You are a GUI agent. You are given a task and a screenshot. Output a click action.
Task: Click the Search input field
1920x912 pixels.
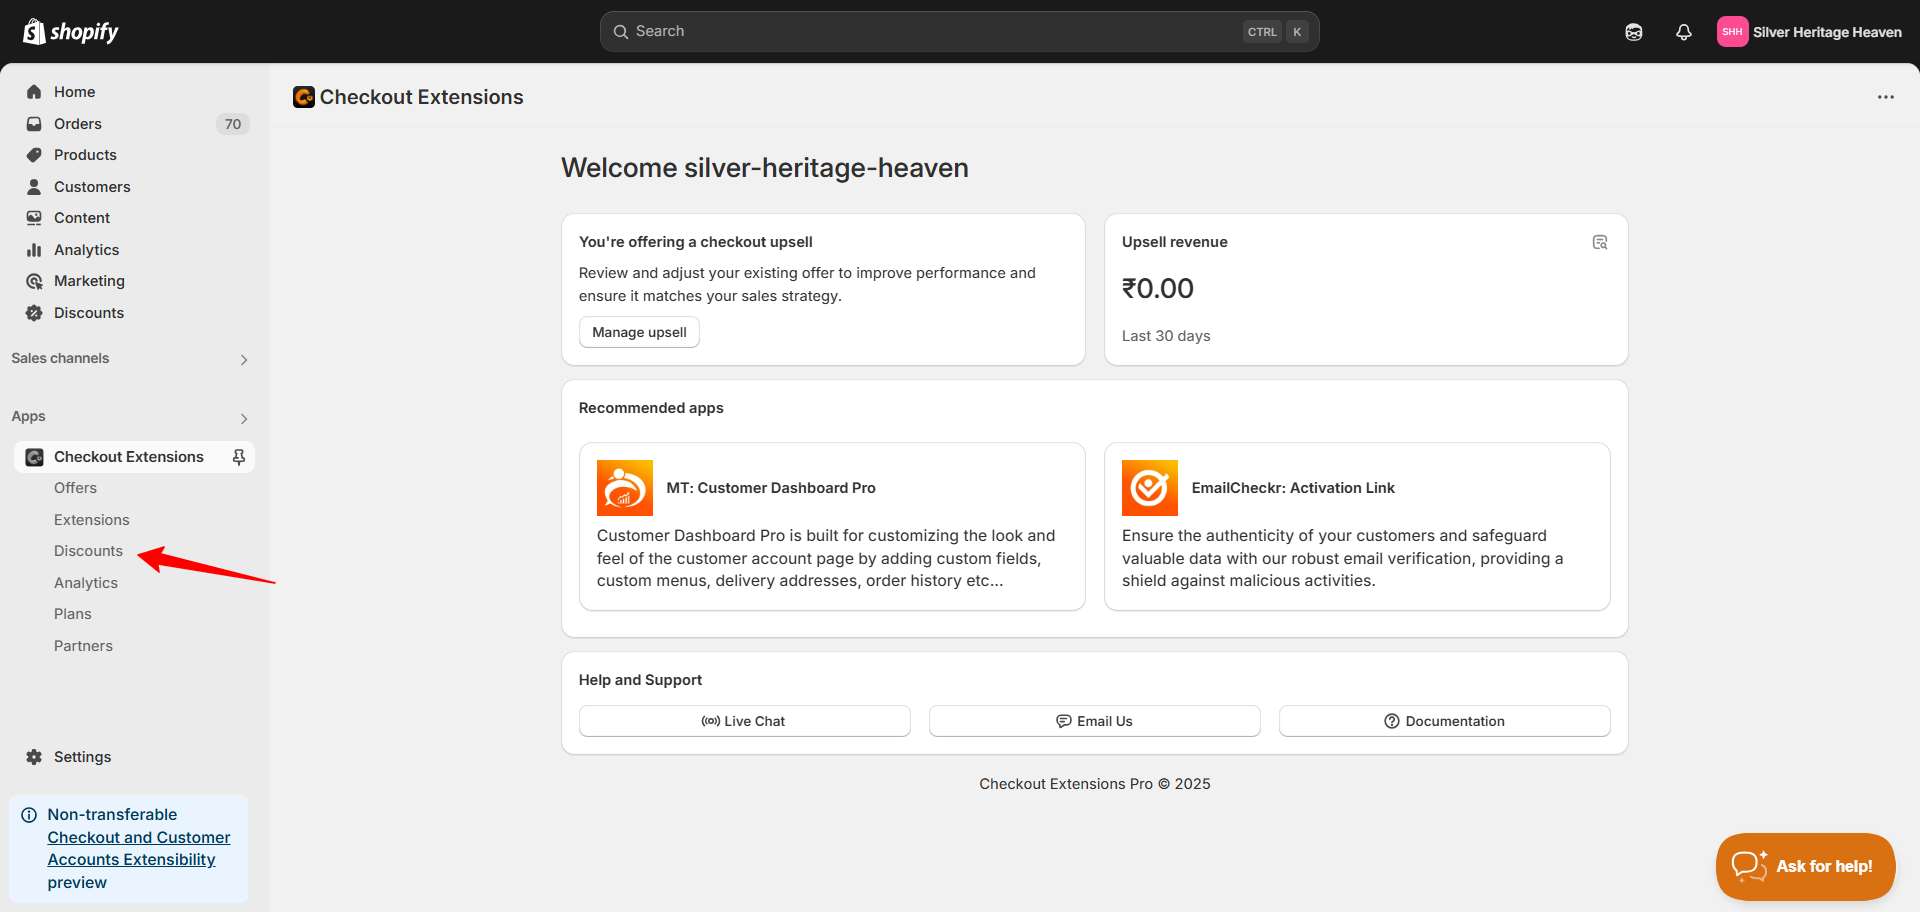click(x=960, y=32)
